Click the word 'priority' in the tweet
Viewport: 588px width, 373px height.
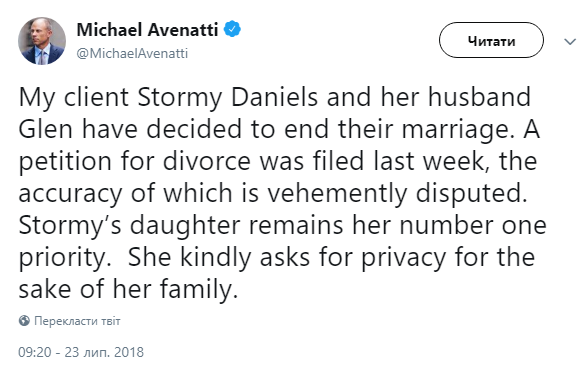click(x=63, y=259)
